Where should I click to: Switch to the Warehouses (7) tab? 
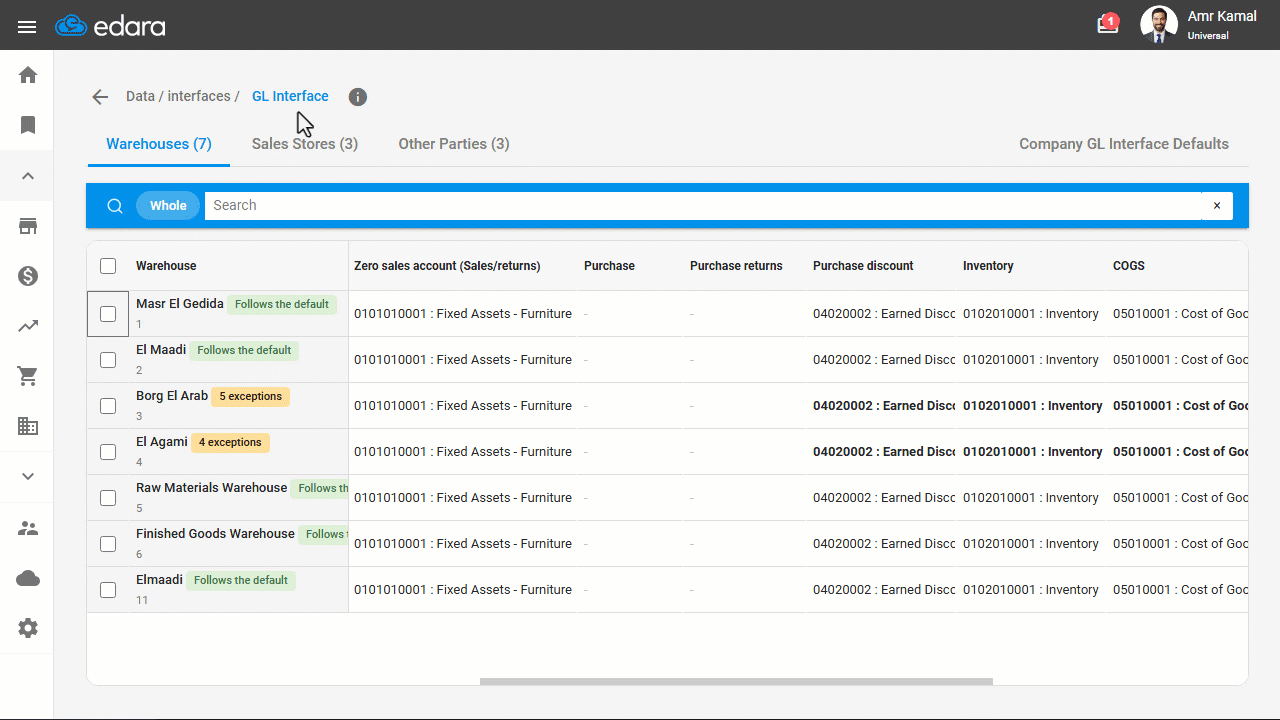coord(159,144)
